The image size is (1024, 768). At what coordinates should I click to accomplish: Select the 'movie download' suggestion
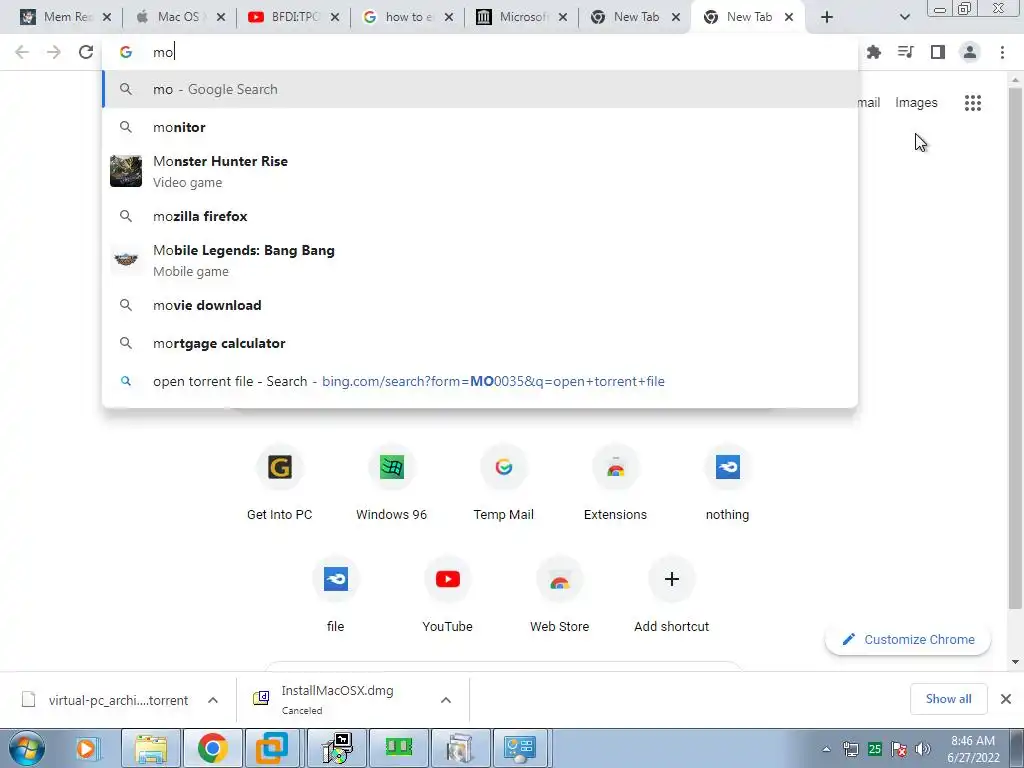480,305
